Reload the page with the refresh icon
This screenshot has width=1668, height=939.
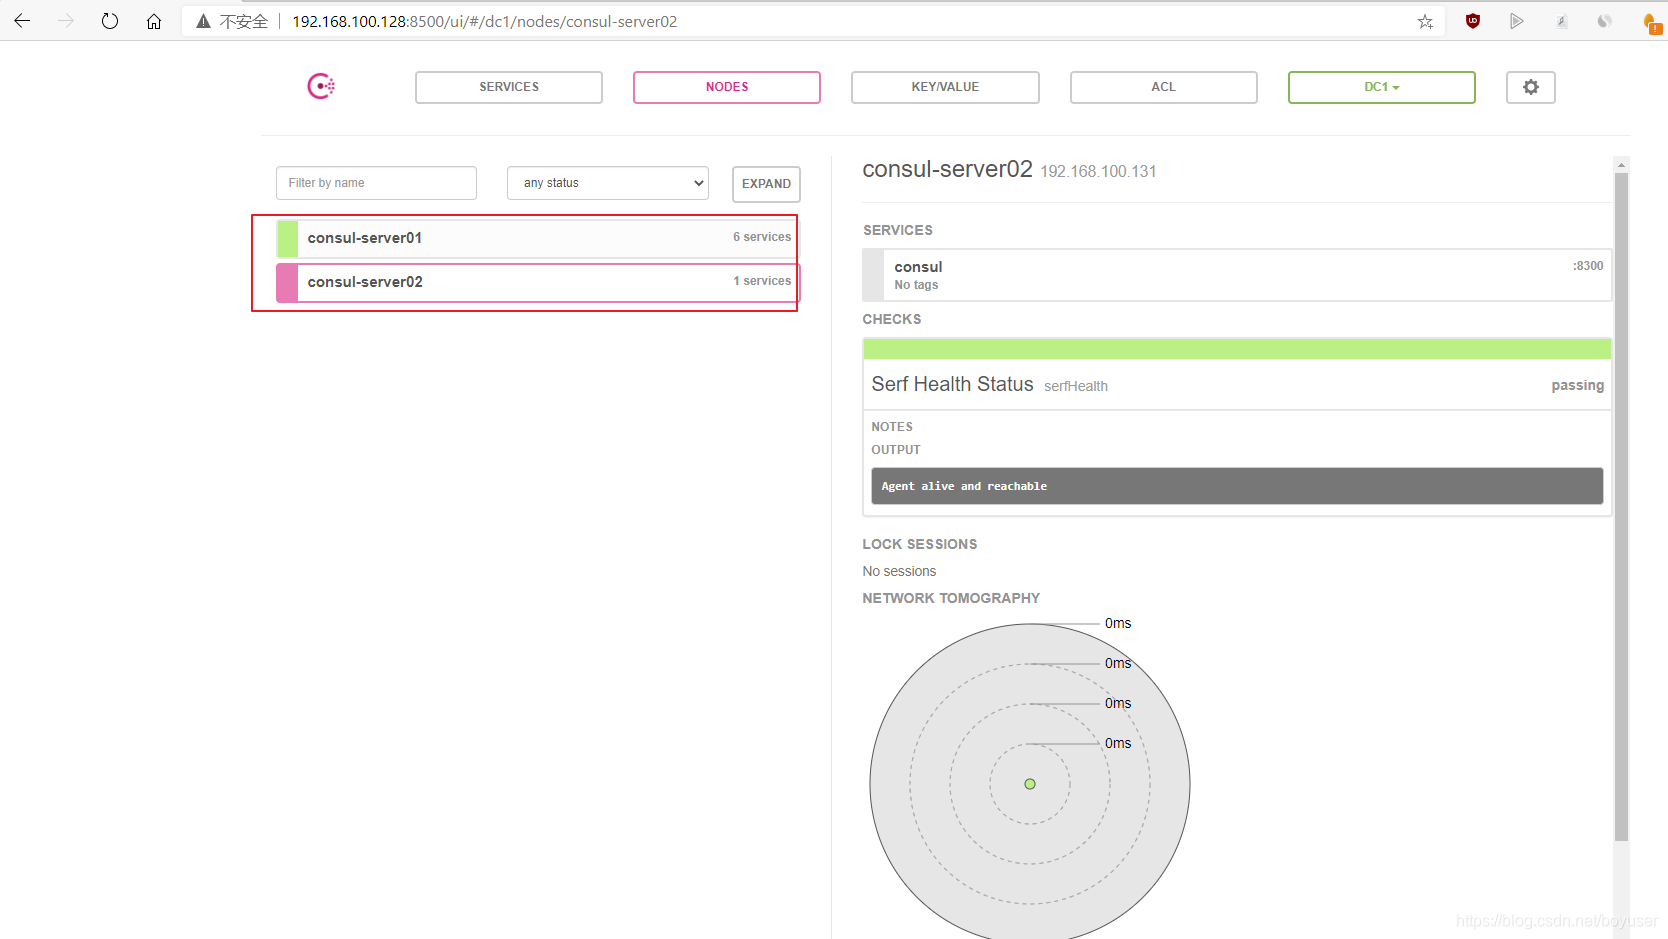110,21
